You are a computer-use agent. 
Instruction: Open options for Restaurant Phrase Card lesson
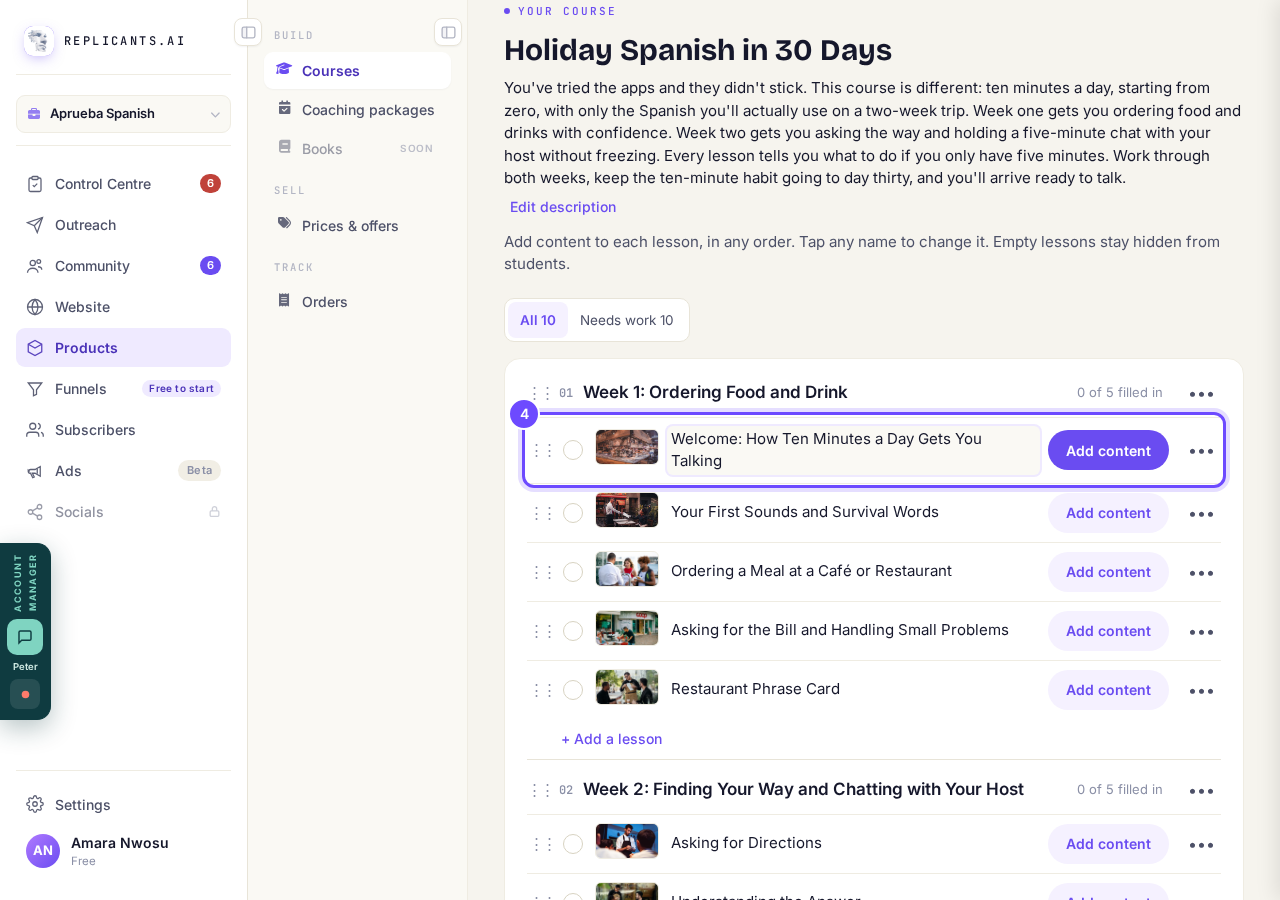pos(1201,691)
